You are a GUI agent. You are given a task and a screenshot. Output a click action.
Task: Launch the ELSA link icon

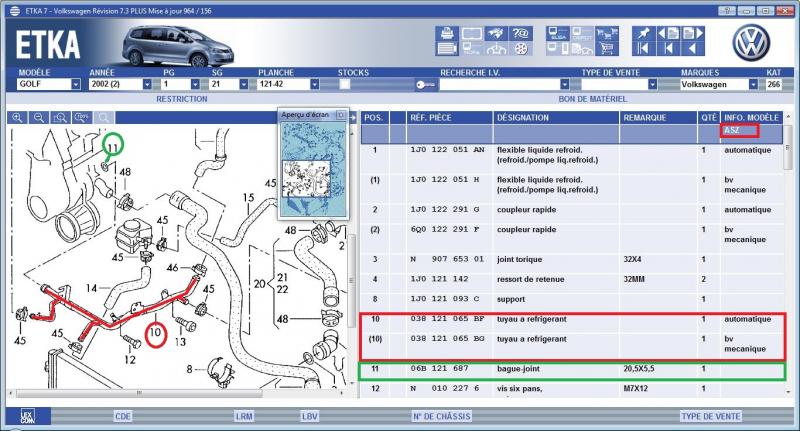(558, 34)
